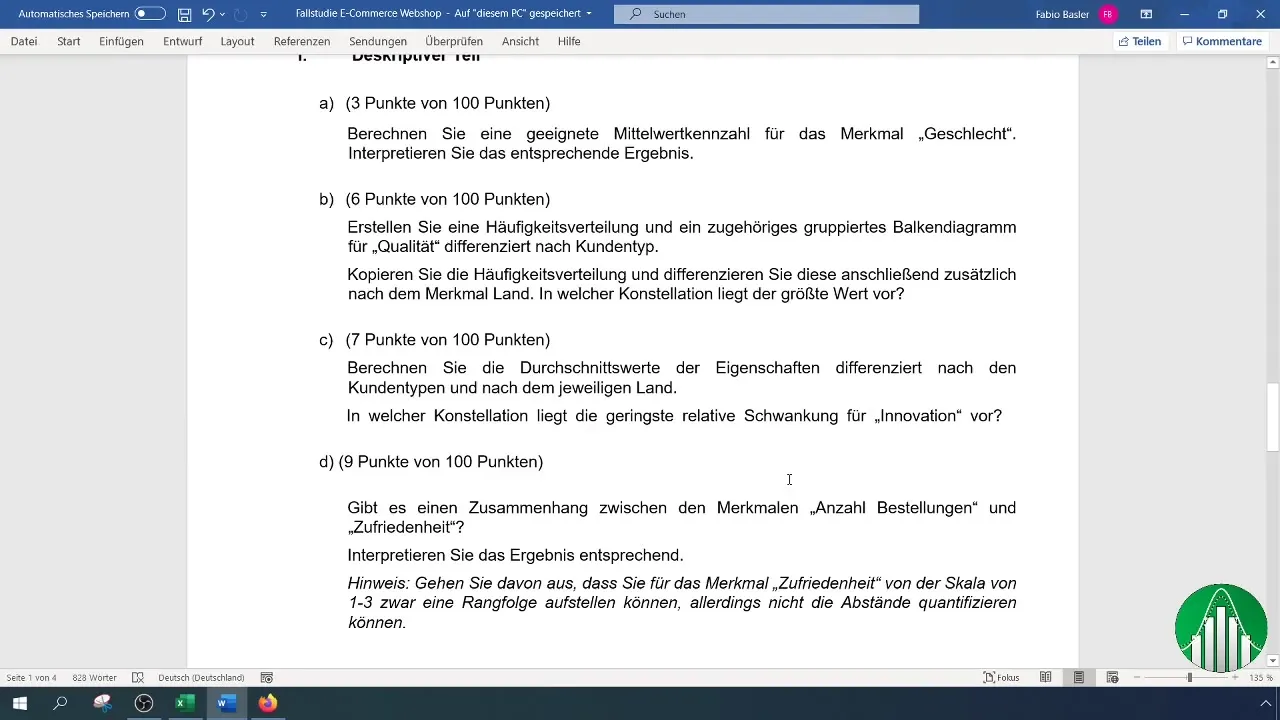Click the macro recording status icon
Image resolution: width=1280 pixels, height=720 pixels.
click(267, 678)
